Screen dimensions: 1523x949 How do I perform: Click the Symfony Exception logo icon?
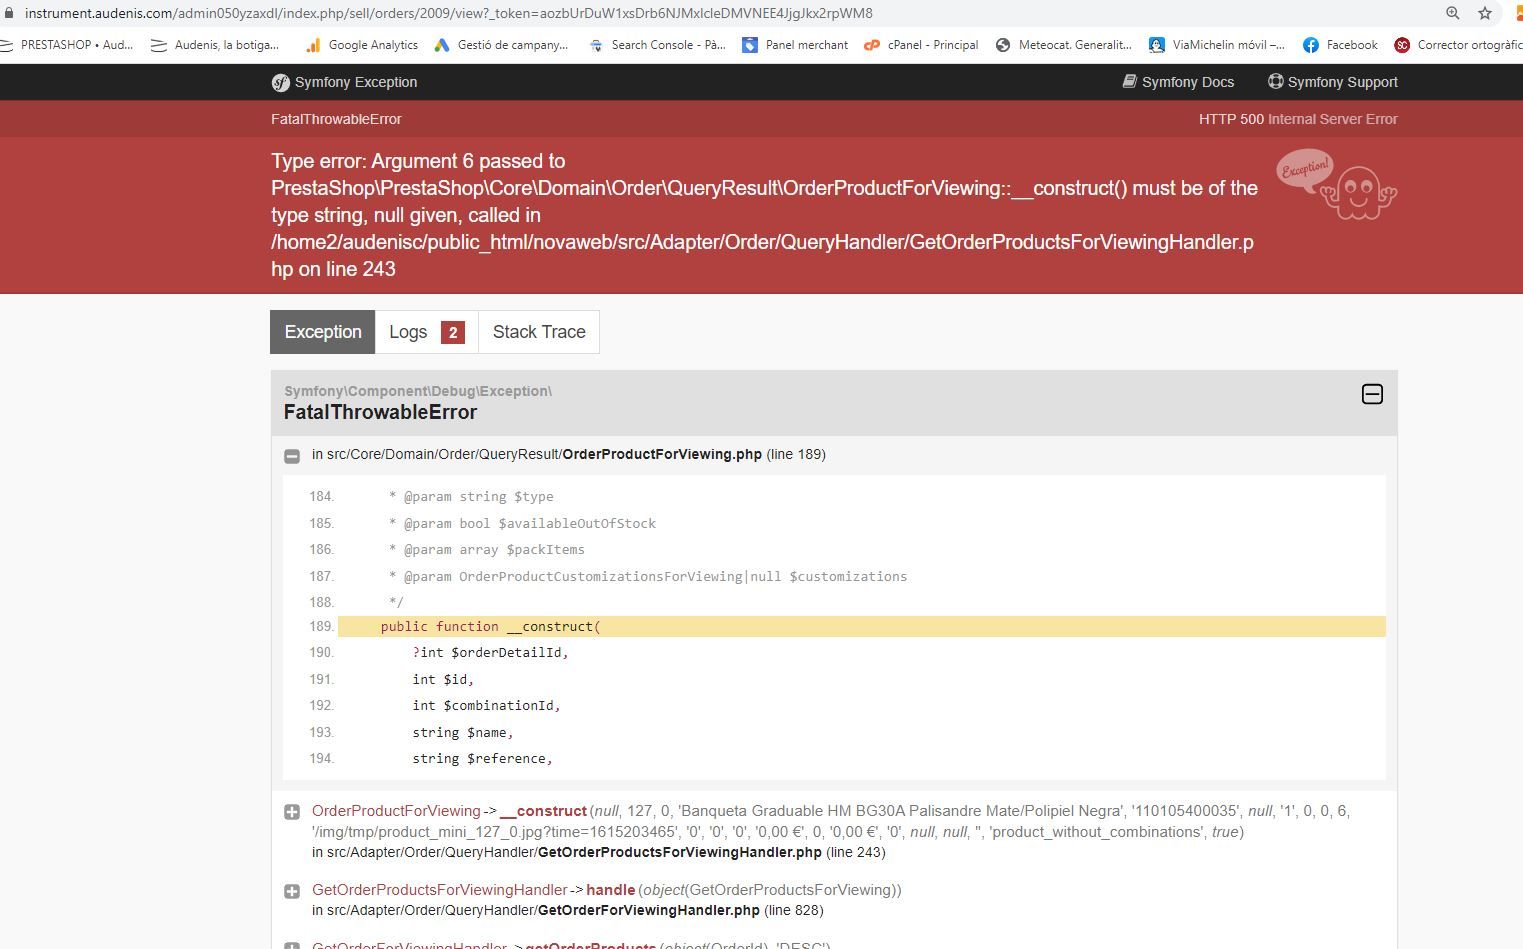pos(280,82)
